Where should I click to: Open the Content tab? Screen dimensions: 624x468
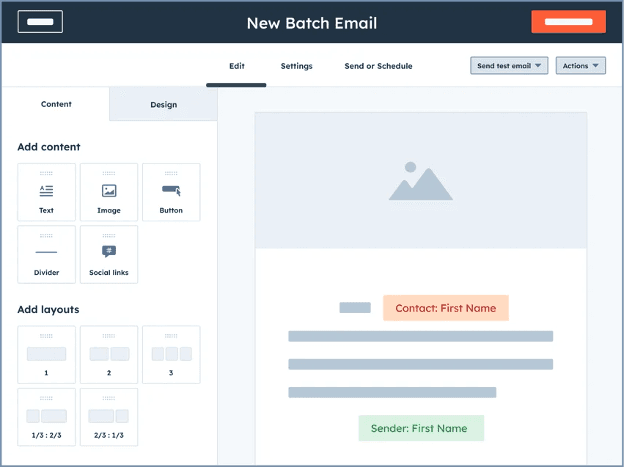[x=56, y=105]
